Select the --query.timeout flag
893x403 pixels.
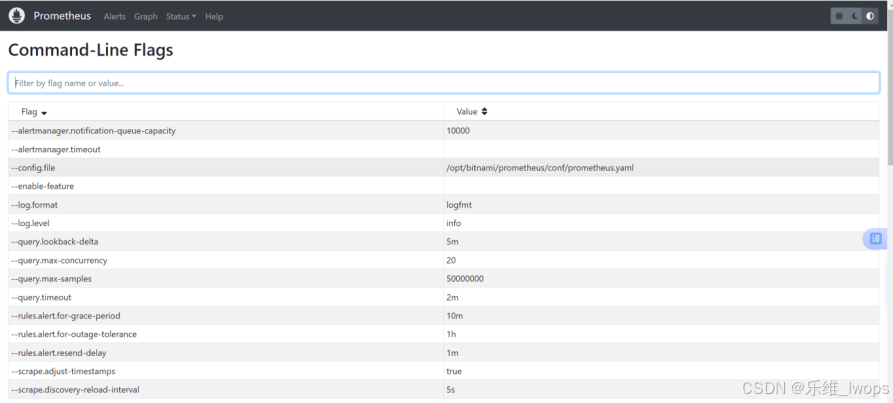click(x=41, y=297)
